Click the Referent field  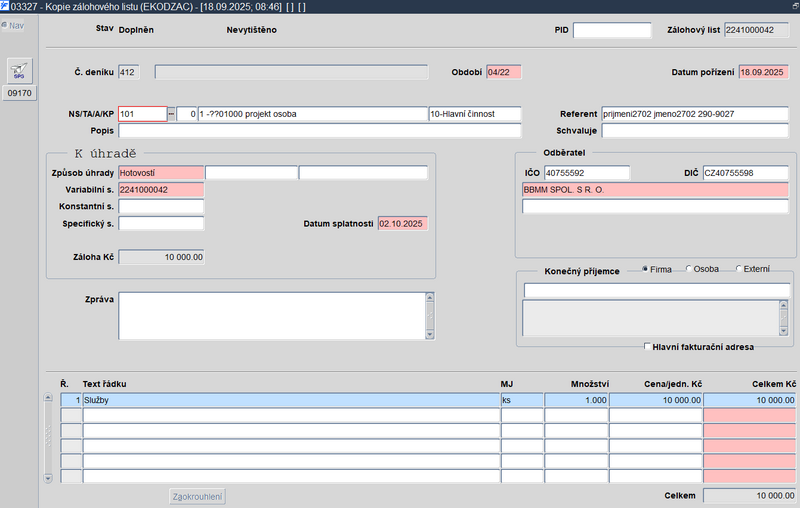(x=695, y=114)
